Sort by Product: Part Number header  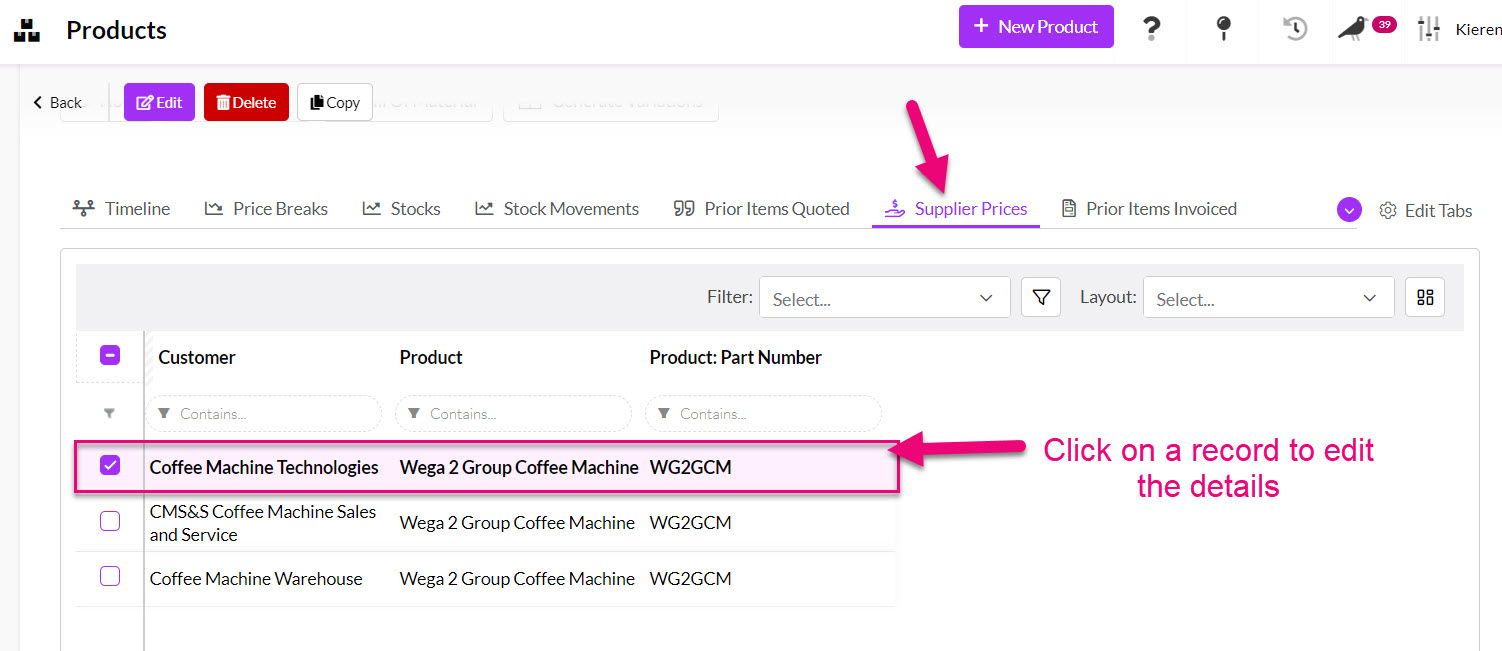pos(735,358)
